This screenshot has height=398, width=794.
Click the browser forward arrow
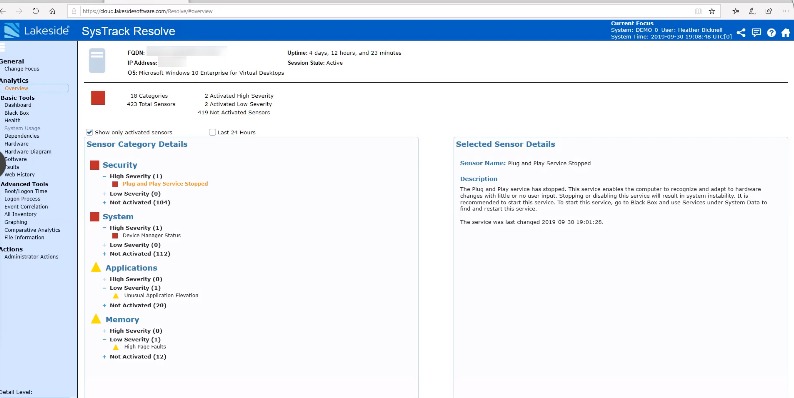tap(19, 11)
